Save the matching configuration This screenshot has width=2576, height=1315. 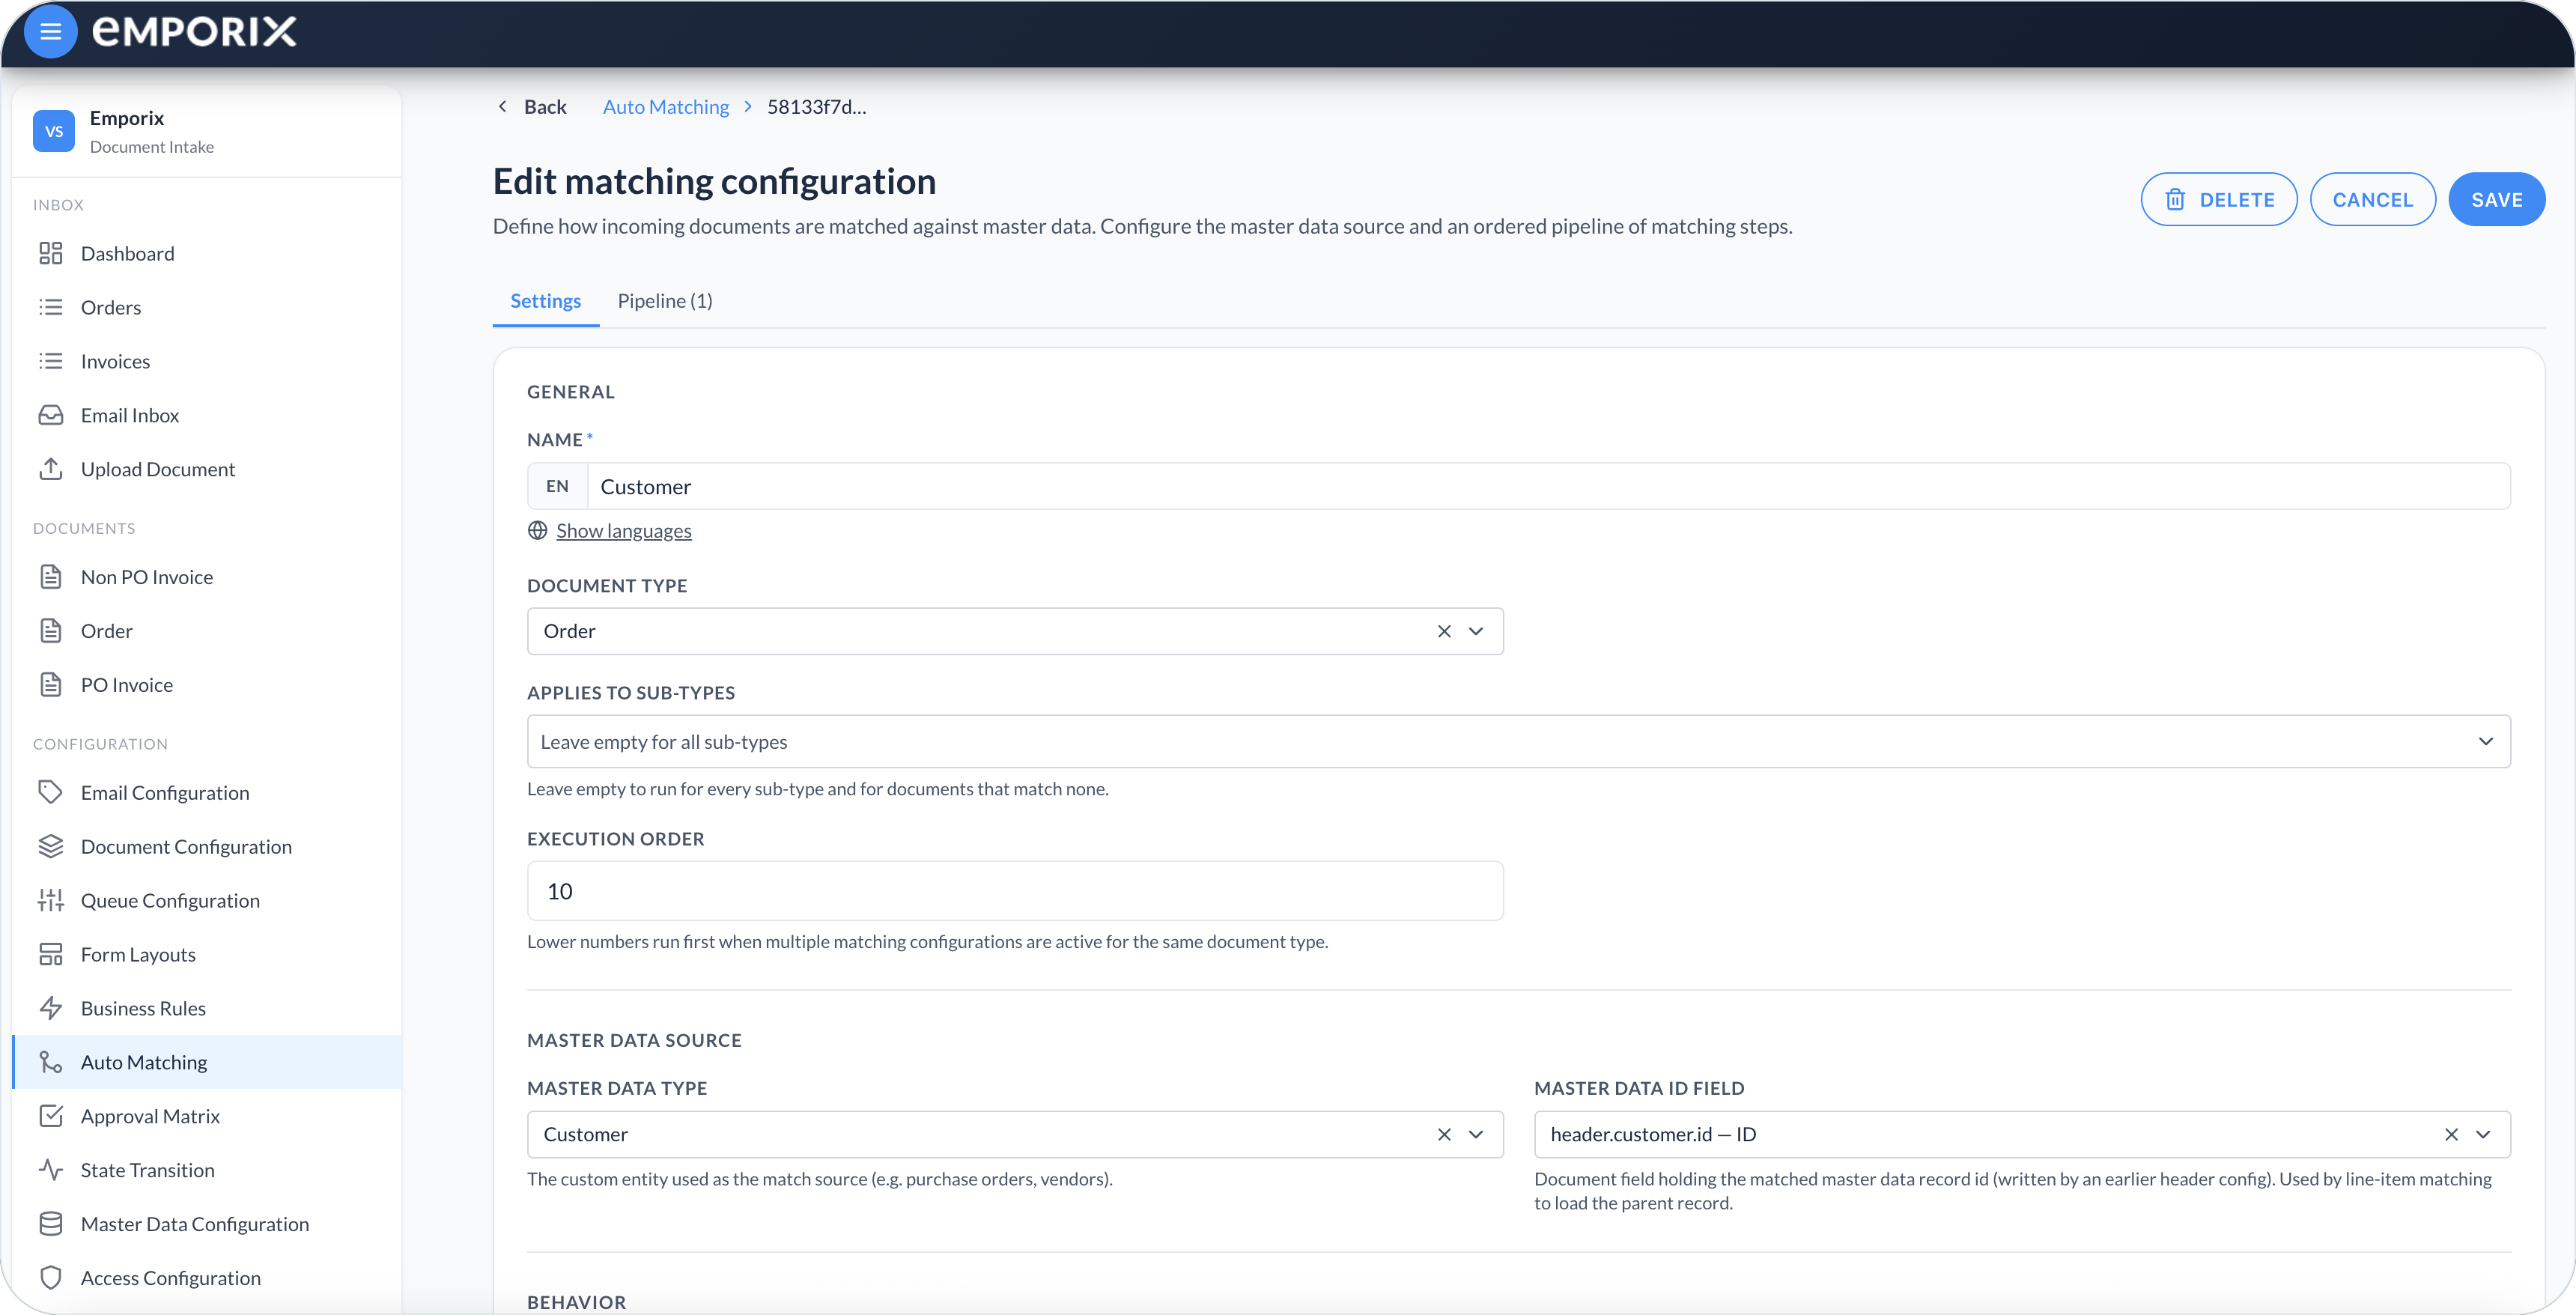[2496, 200]
